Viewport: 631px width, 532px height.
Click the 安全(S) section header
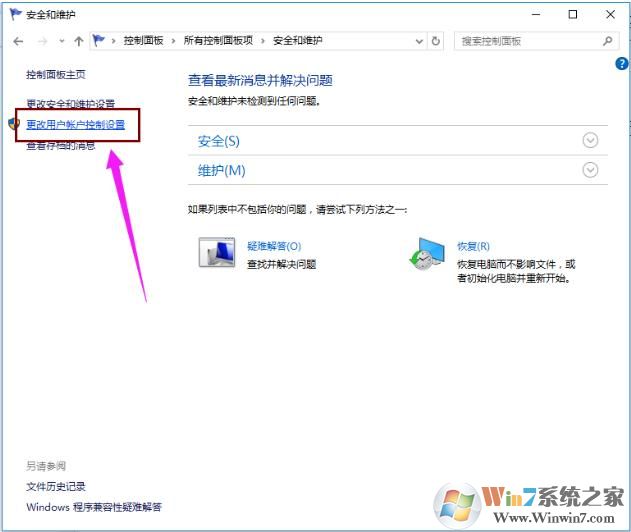pos(219,141)
